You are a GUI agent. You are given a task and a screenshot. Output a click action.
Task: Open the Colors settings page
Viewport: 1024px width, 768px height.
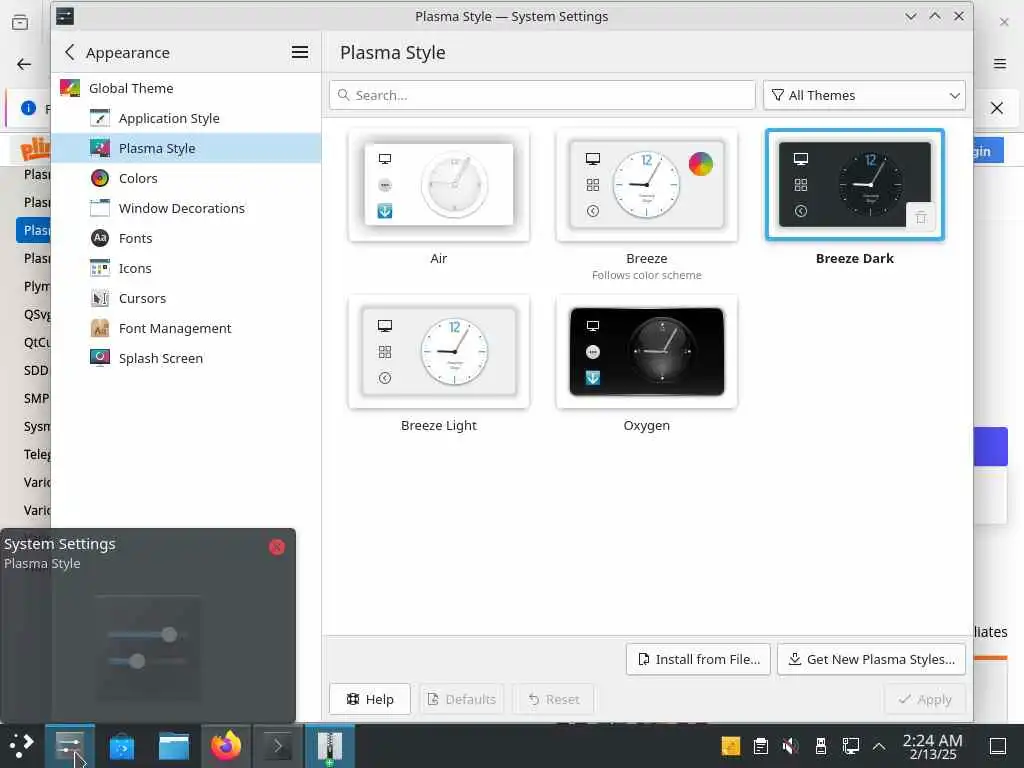(x=185, y=178)
